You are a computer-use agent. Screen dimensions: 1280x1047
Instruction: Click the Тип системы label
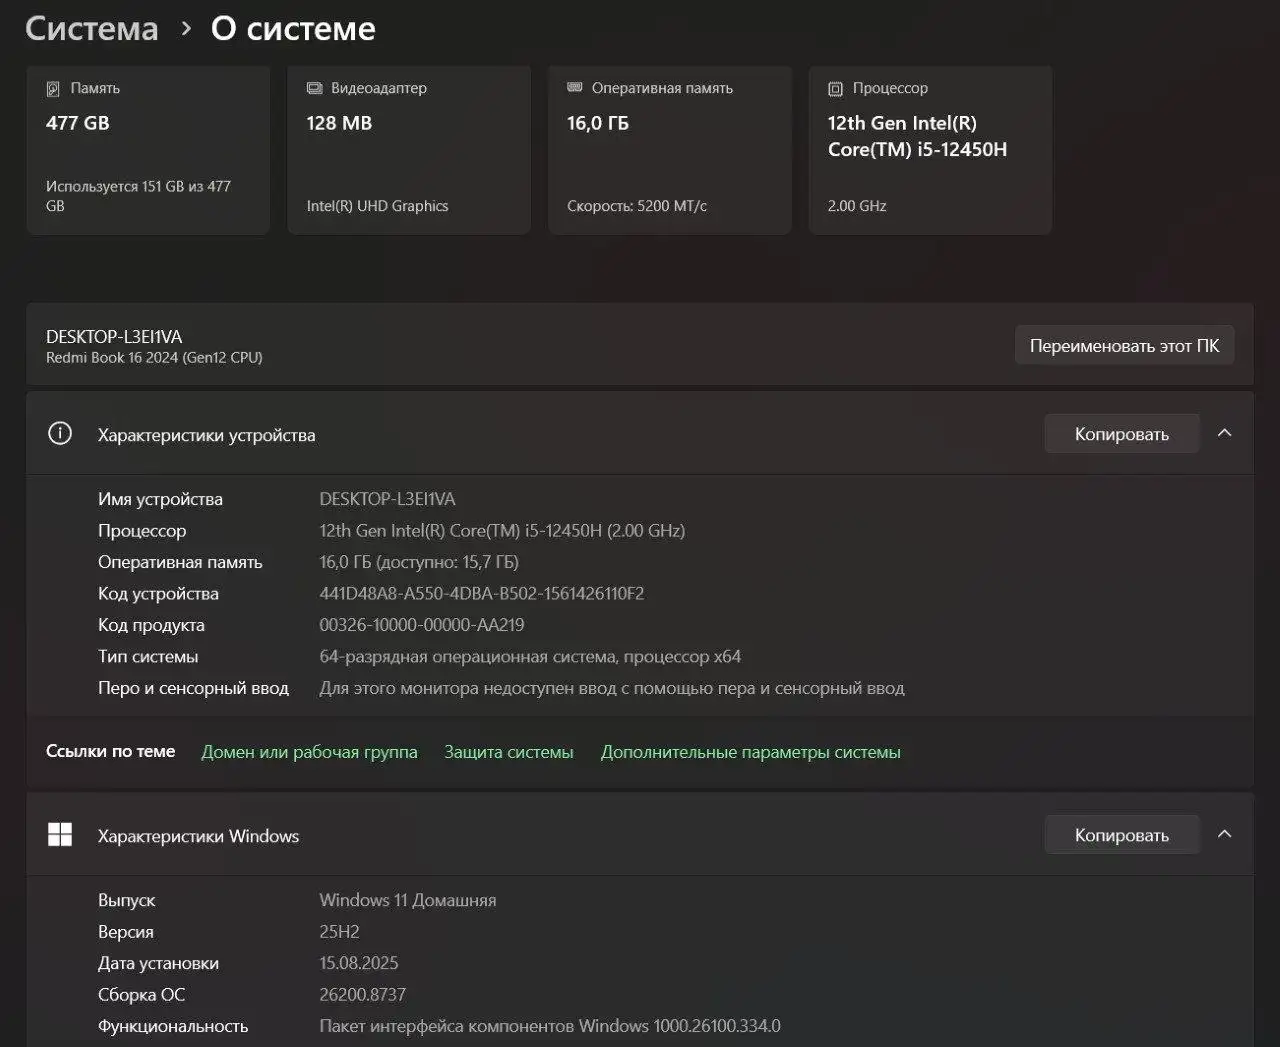tap(148, 657)
